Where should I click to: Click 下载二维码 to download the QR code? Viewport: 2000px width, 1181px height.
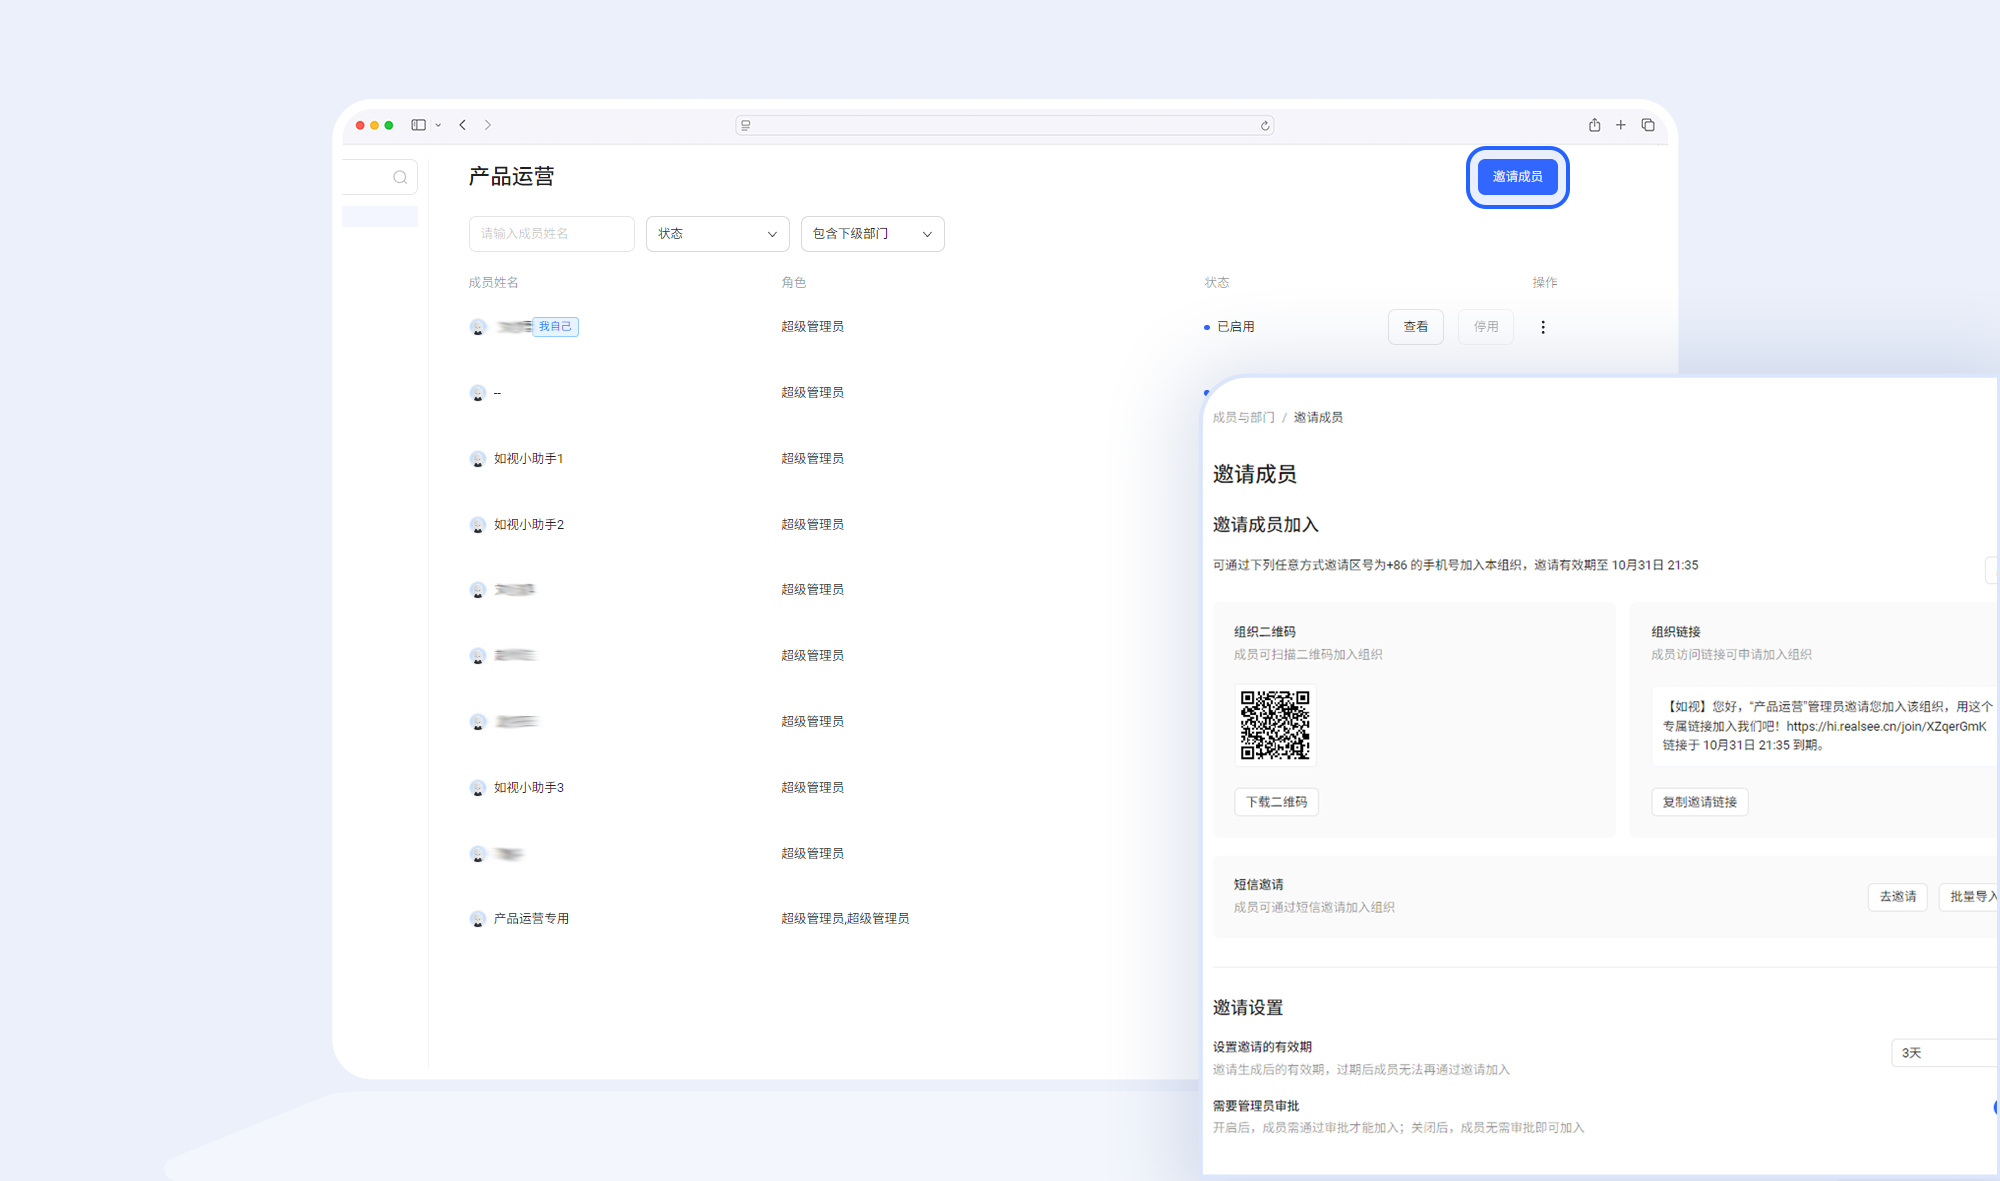click(x=1276, y=801)
